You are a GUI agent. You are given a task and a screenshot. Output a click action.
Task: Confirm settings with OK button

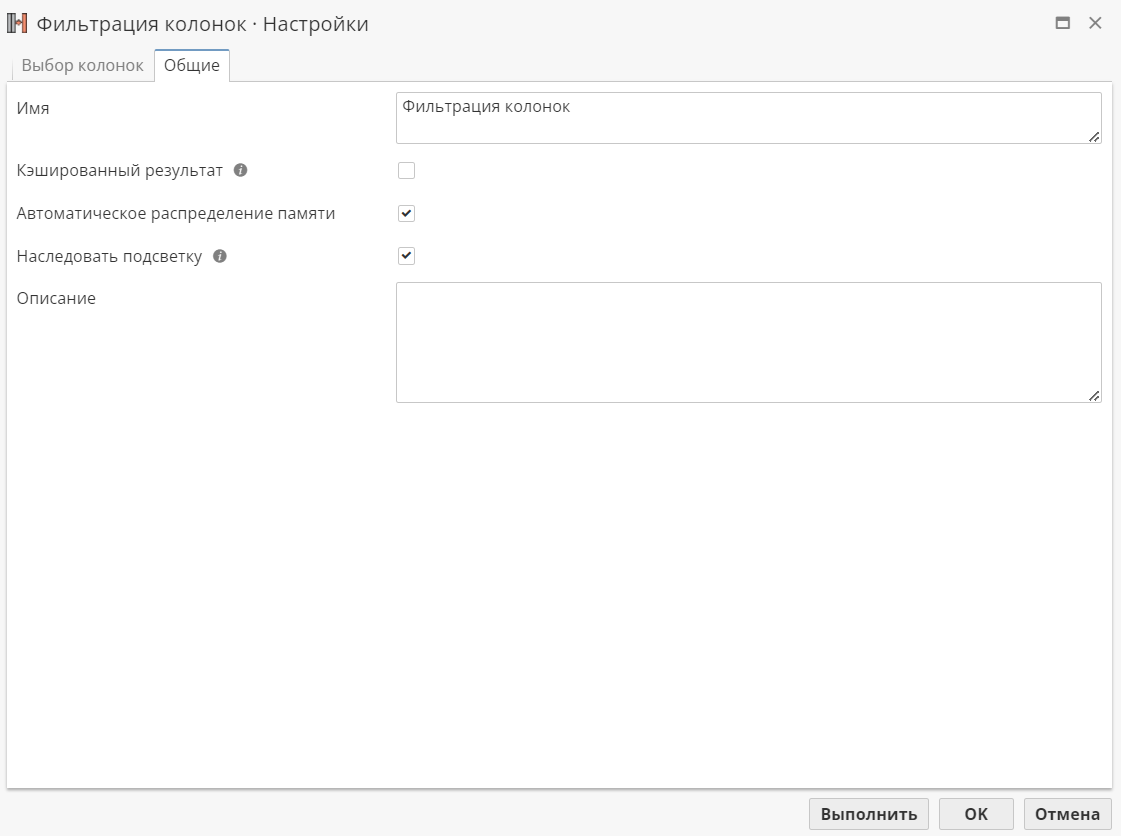pos(976,814)
